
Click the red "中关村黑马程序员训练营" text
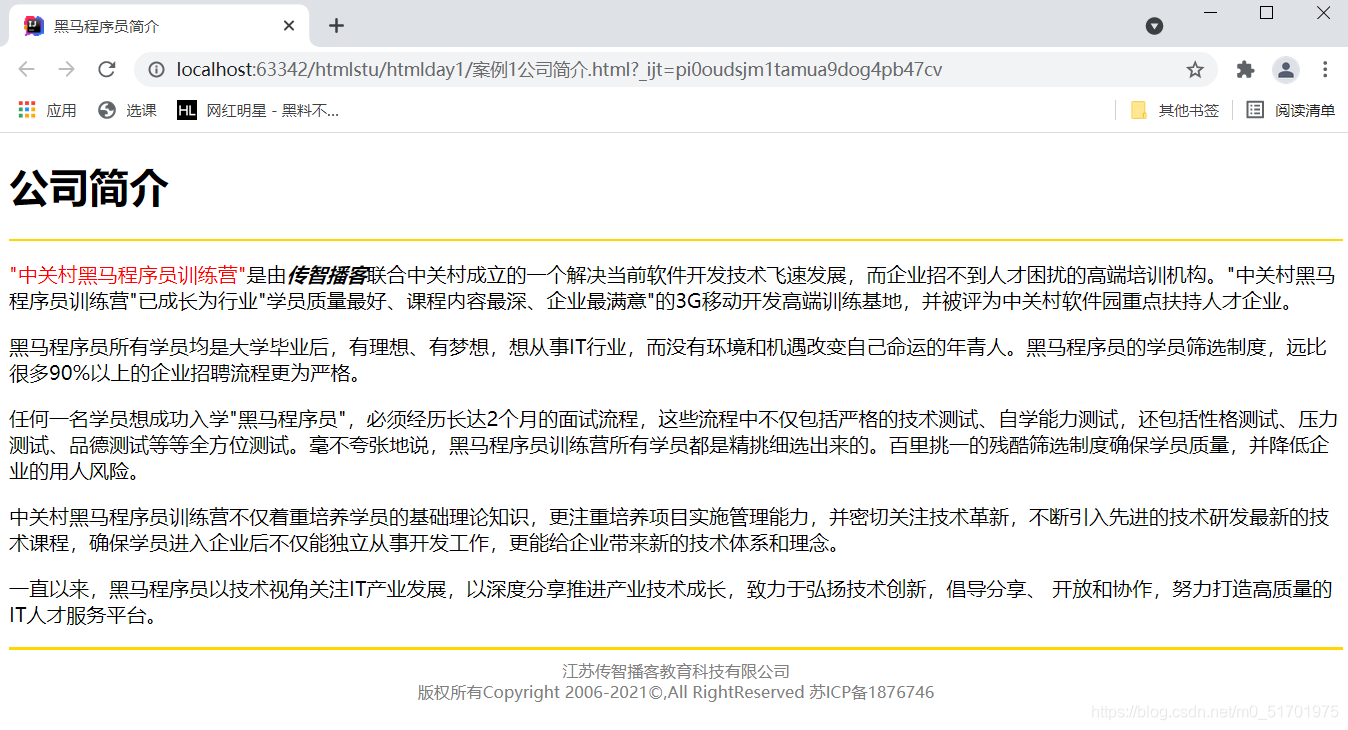click(128, 275)
